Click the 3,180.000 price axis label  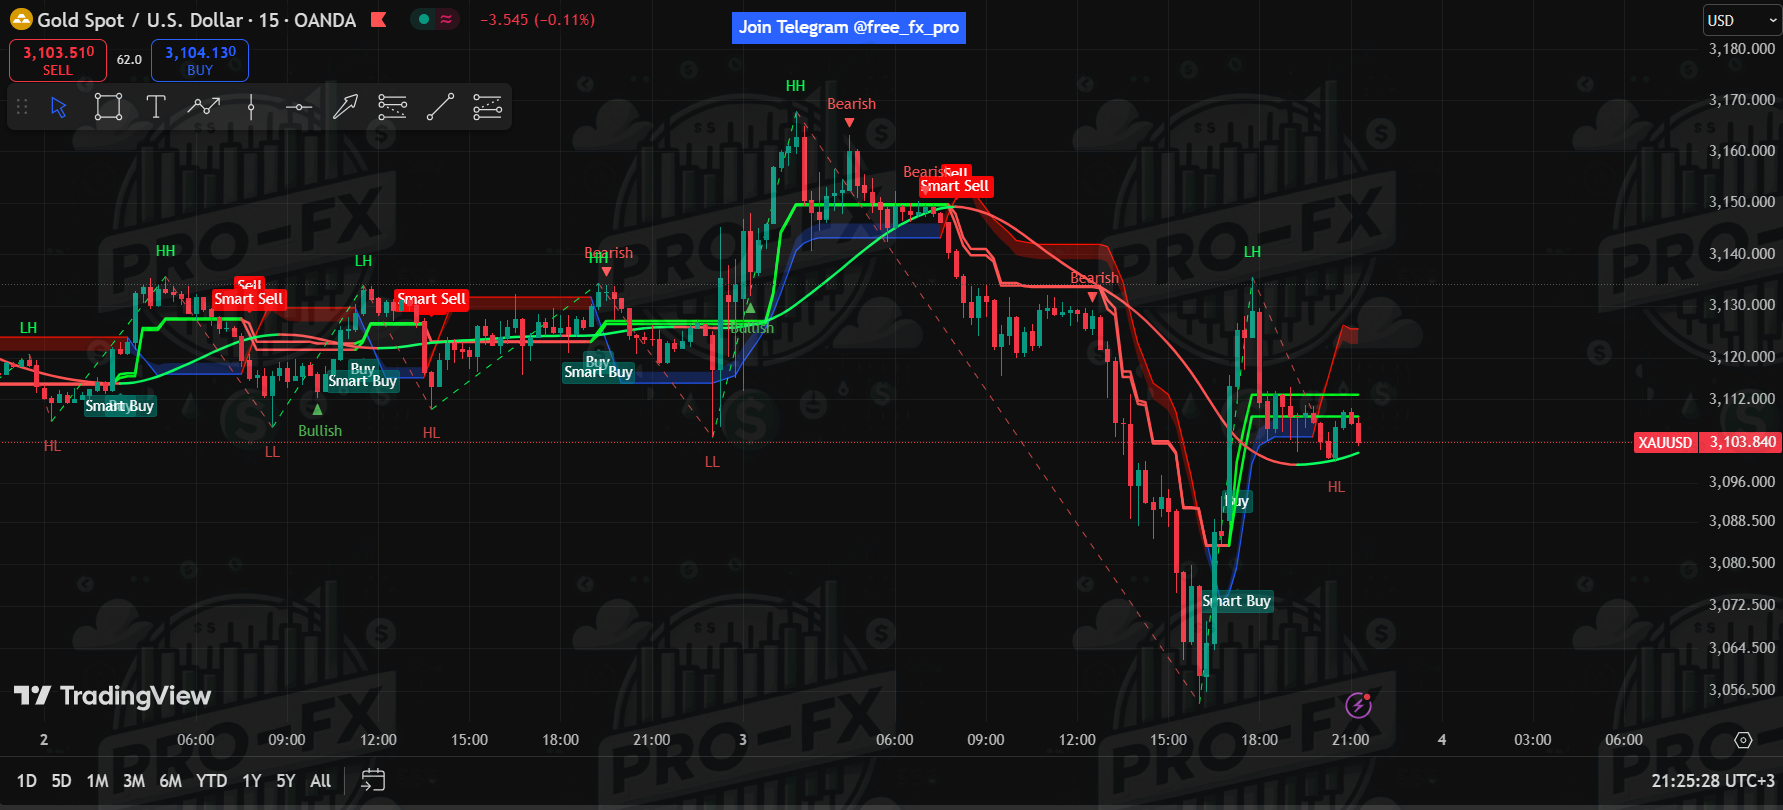point(1742,49)
